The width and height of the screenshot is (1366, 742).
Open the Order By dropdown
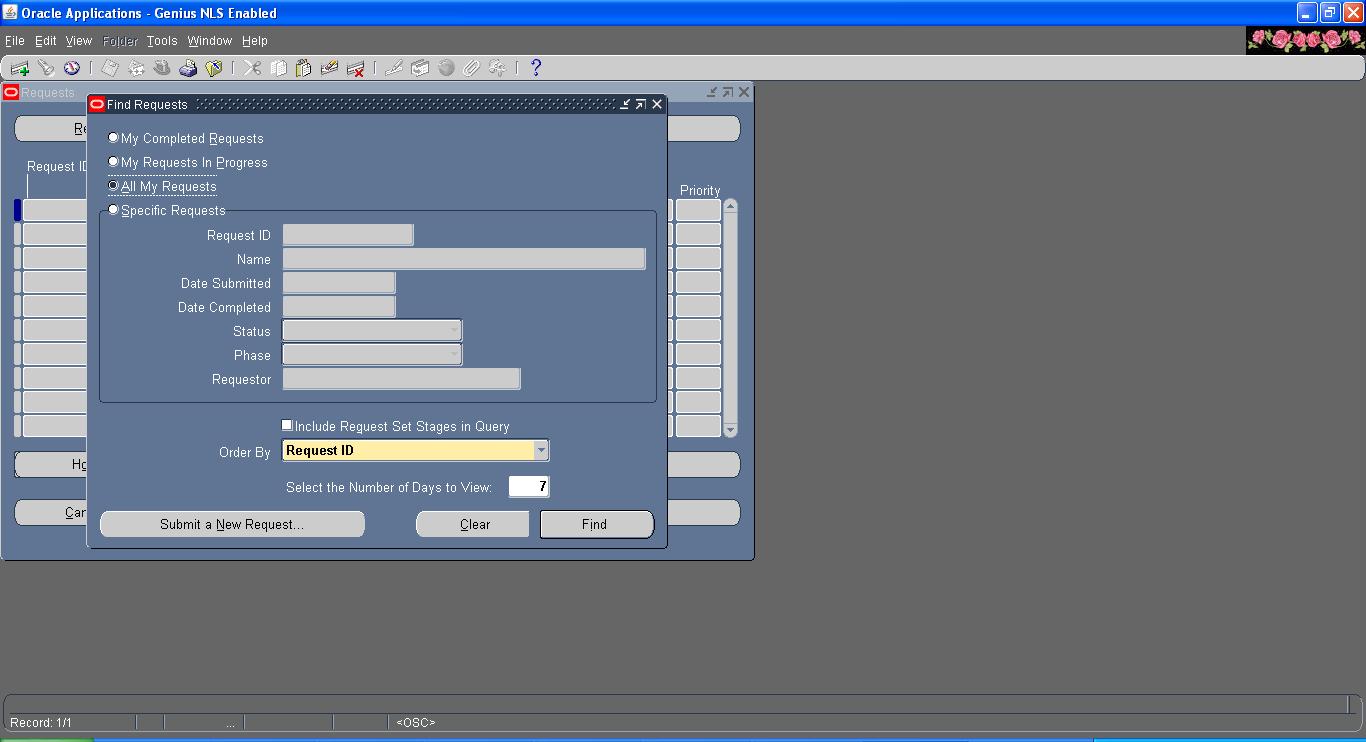click(541, 450)
